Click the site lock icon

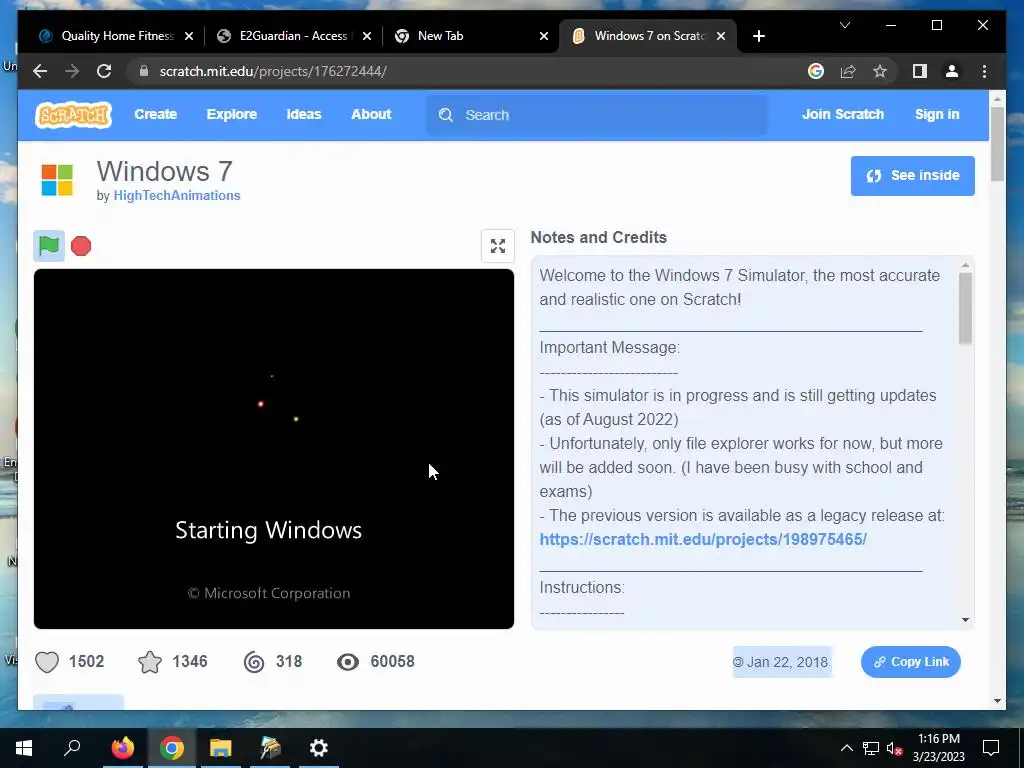(144, 71)
